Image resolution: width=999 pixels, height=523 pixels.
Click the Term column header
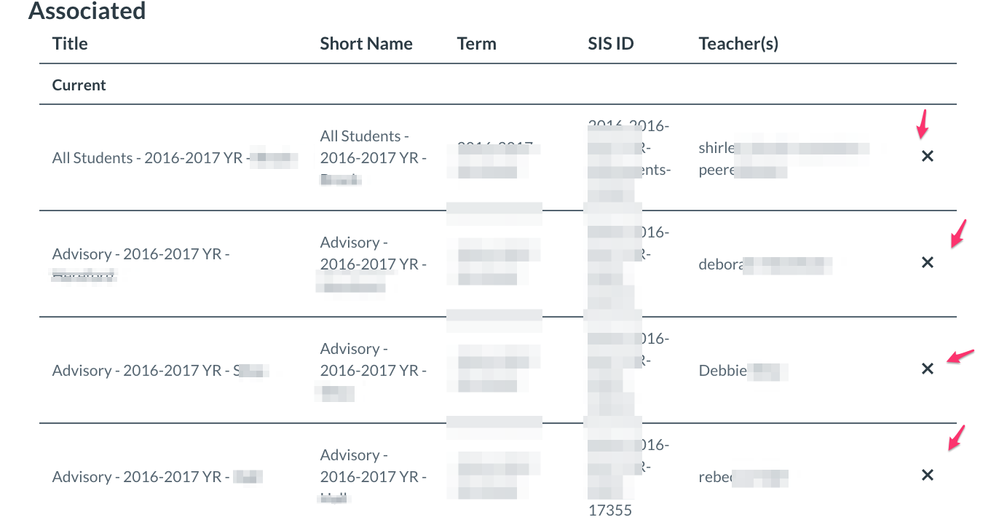tap(477, 43)
